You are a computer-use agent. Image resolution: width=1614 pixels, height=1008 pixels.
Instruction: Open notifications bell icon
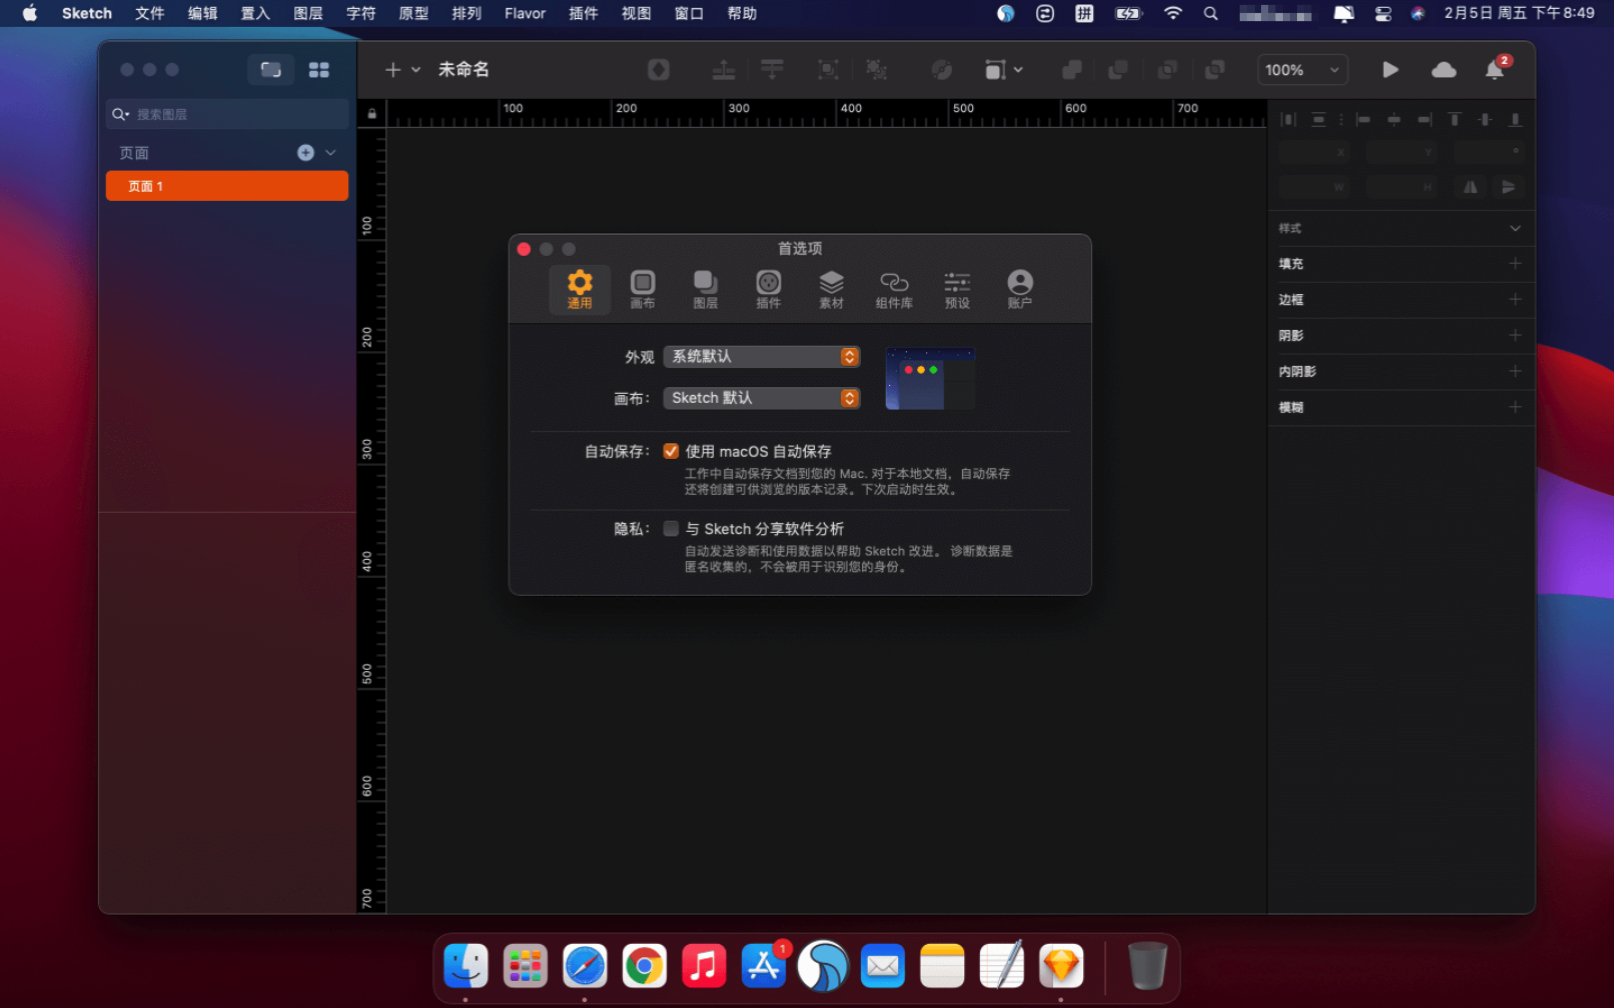coord(1494,70)
